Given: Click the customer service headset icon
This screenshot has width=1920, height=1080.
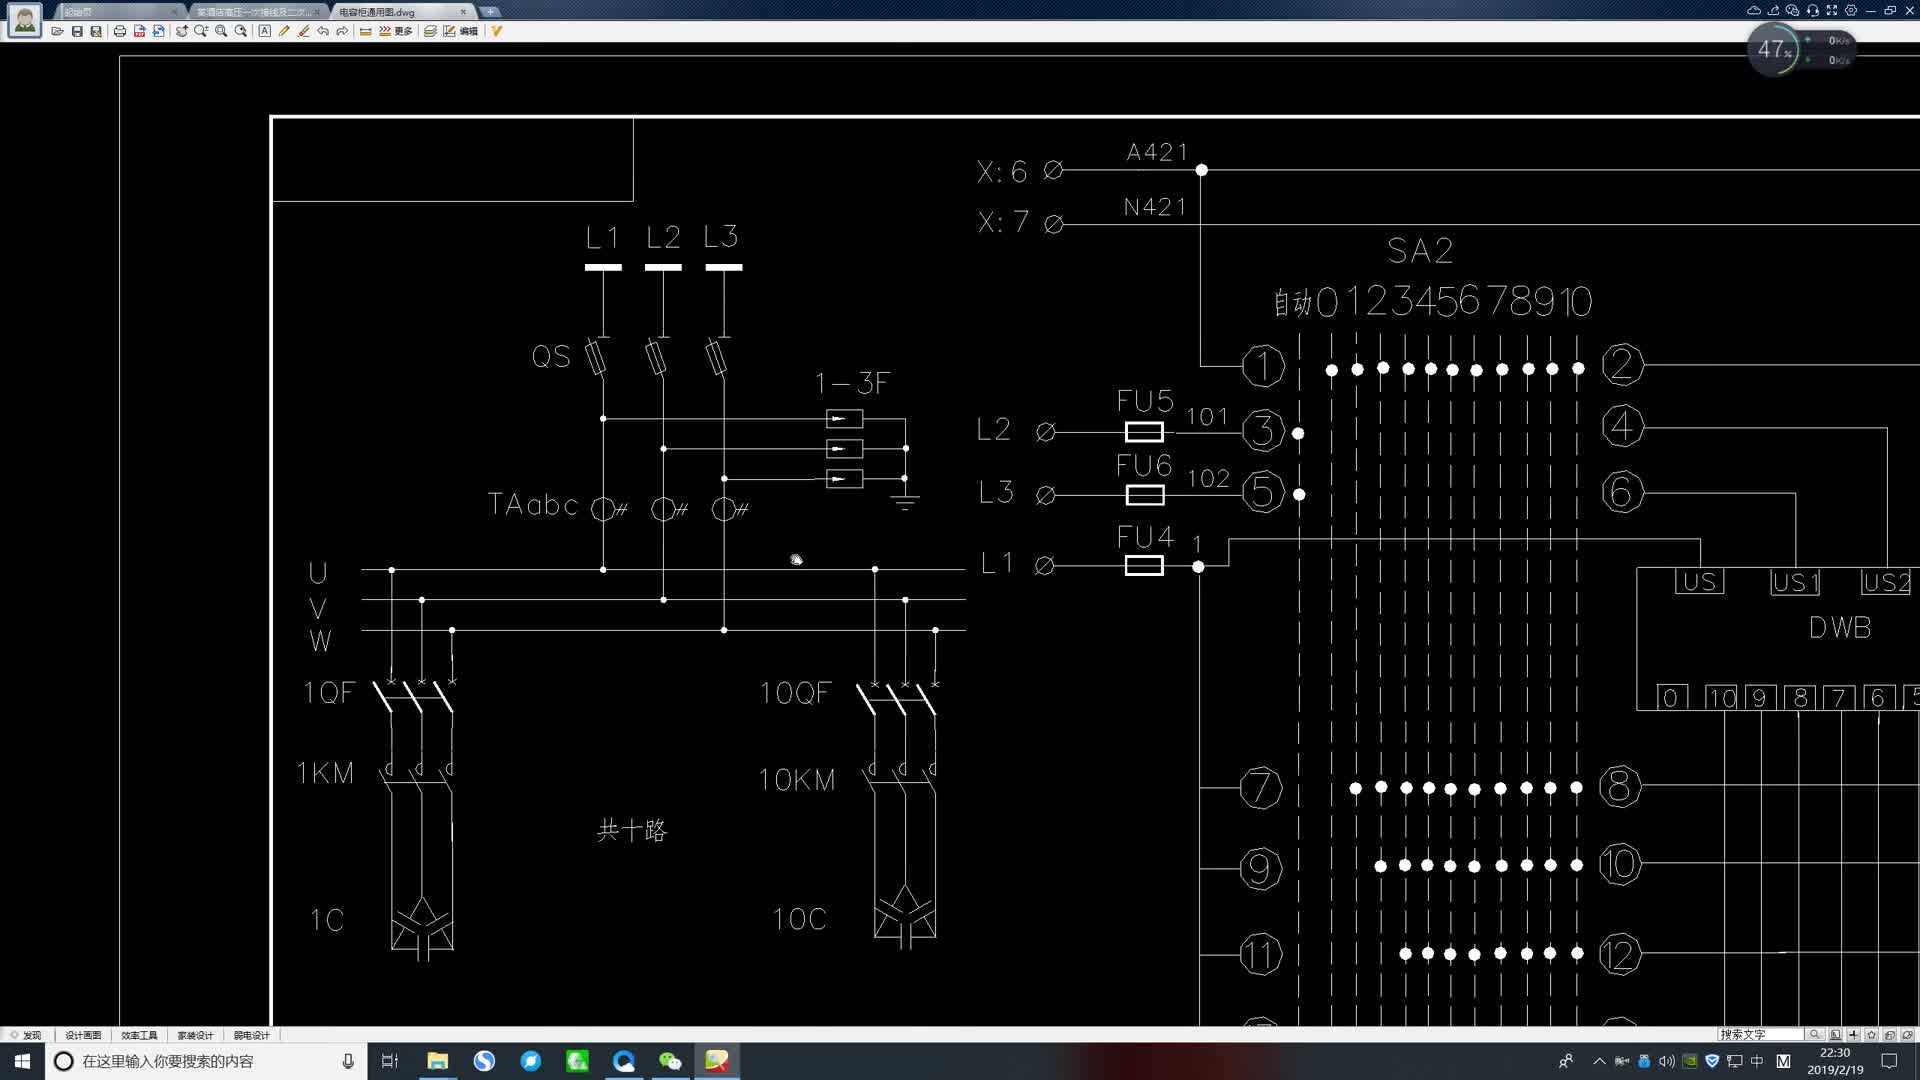Looking at the screenshot, I should pos(1812,10).
